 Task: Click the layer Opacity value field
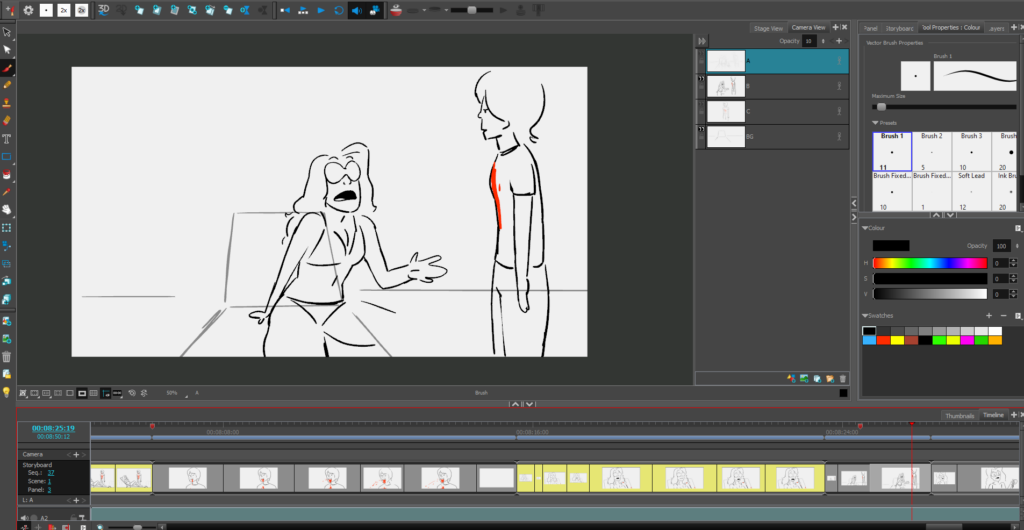[x=809, y=40]
